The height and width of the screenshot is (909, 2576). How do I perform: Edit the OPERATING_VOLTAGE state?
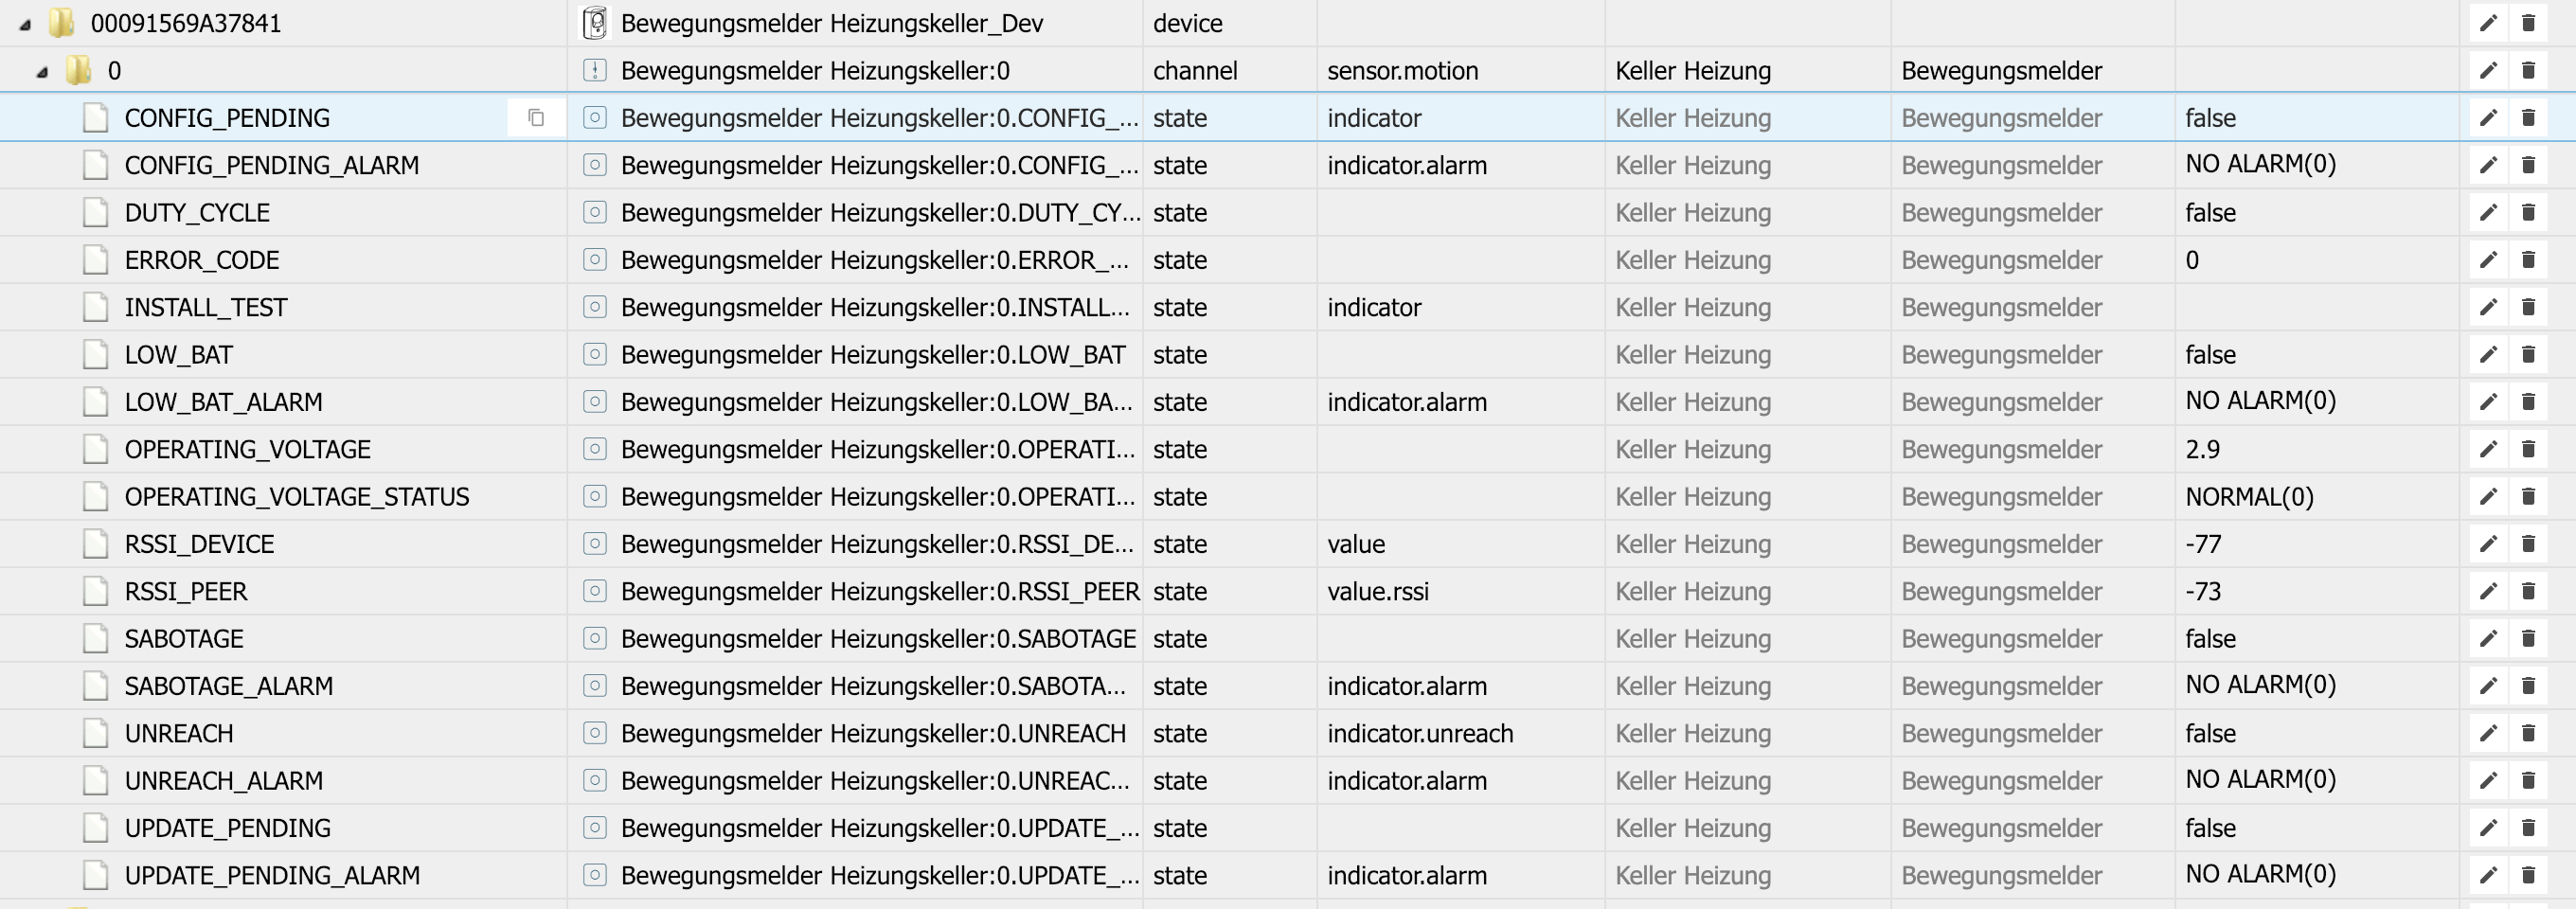coord(2488,449)
